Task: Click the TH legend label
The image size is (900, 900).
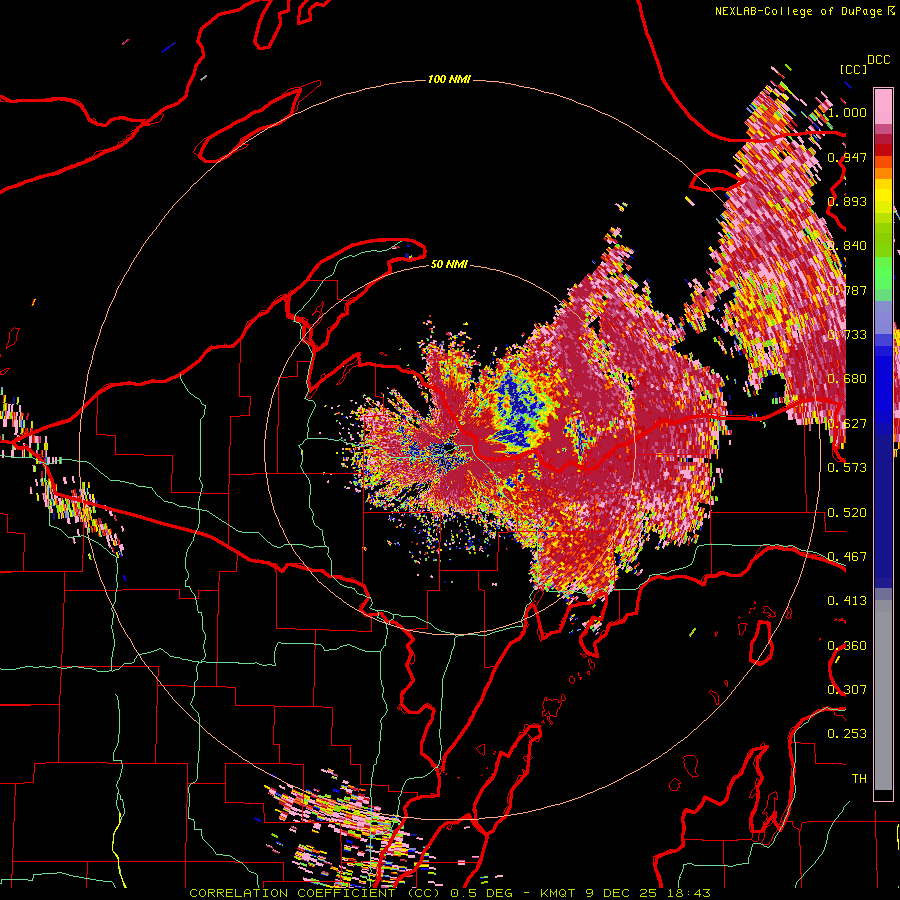Action: (859, 779)
